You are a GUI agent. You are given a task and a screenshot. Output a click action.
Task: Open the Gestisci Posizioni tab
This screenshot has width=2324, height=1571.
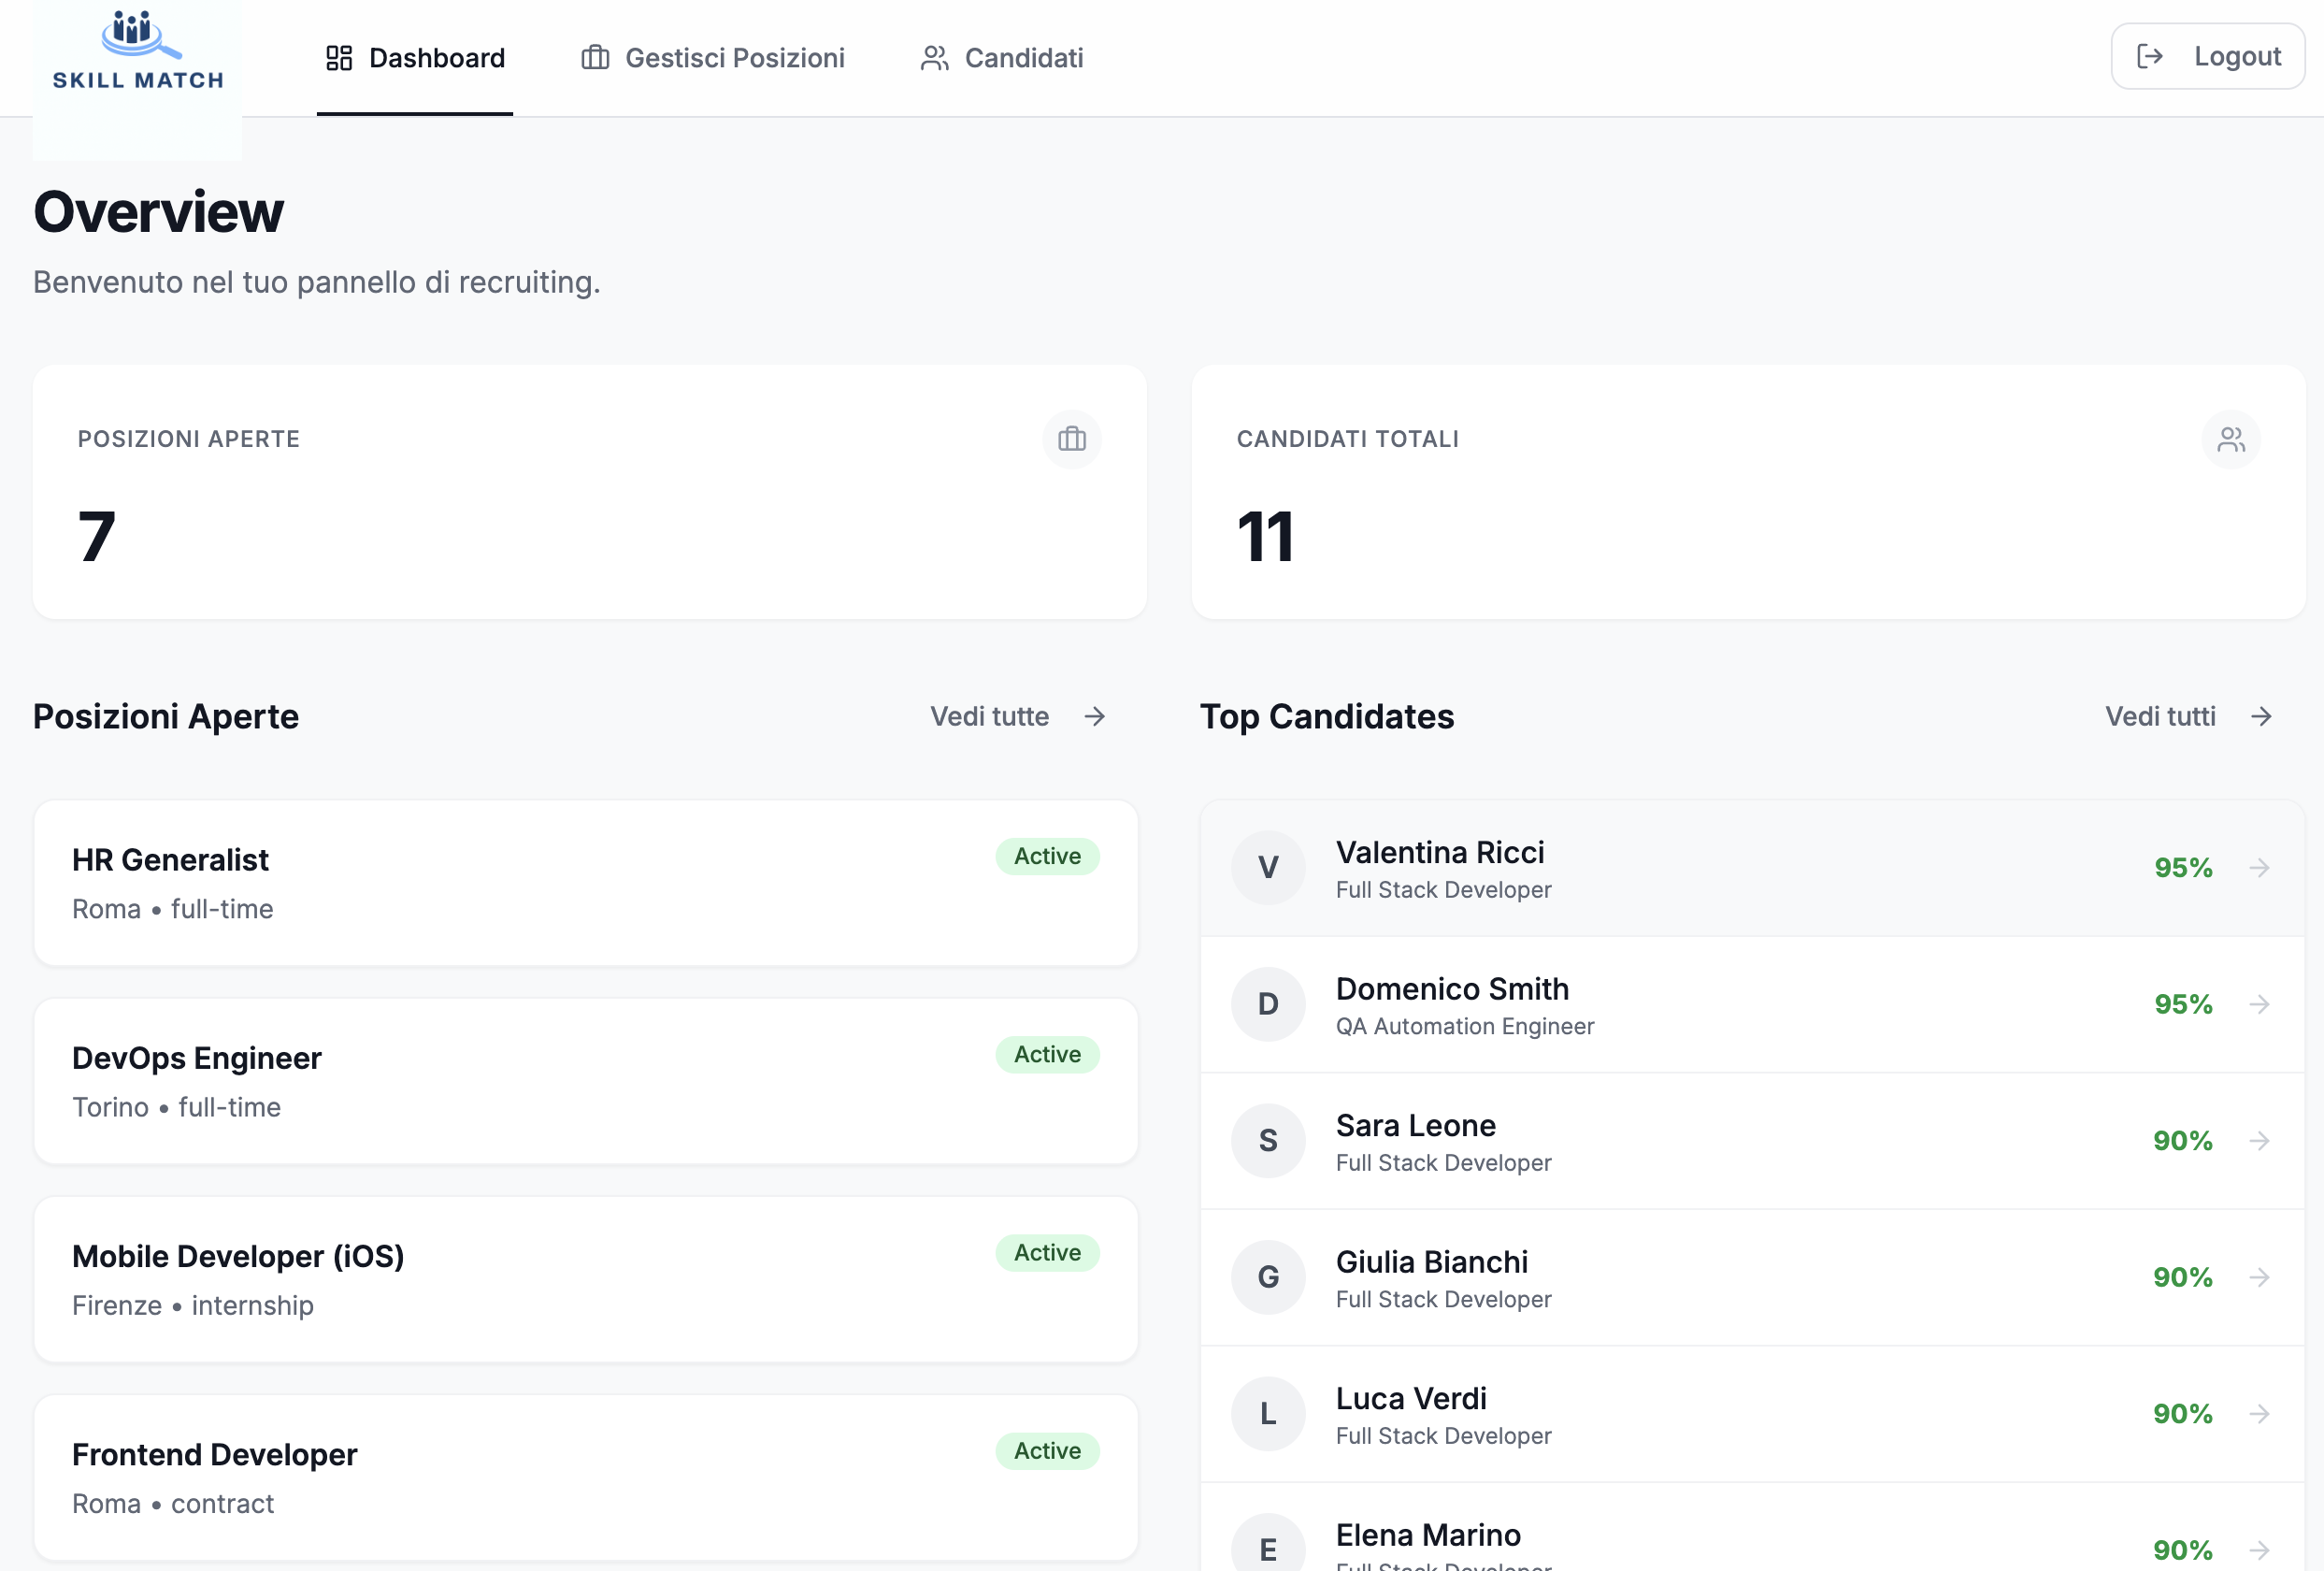pos(713,58)
